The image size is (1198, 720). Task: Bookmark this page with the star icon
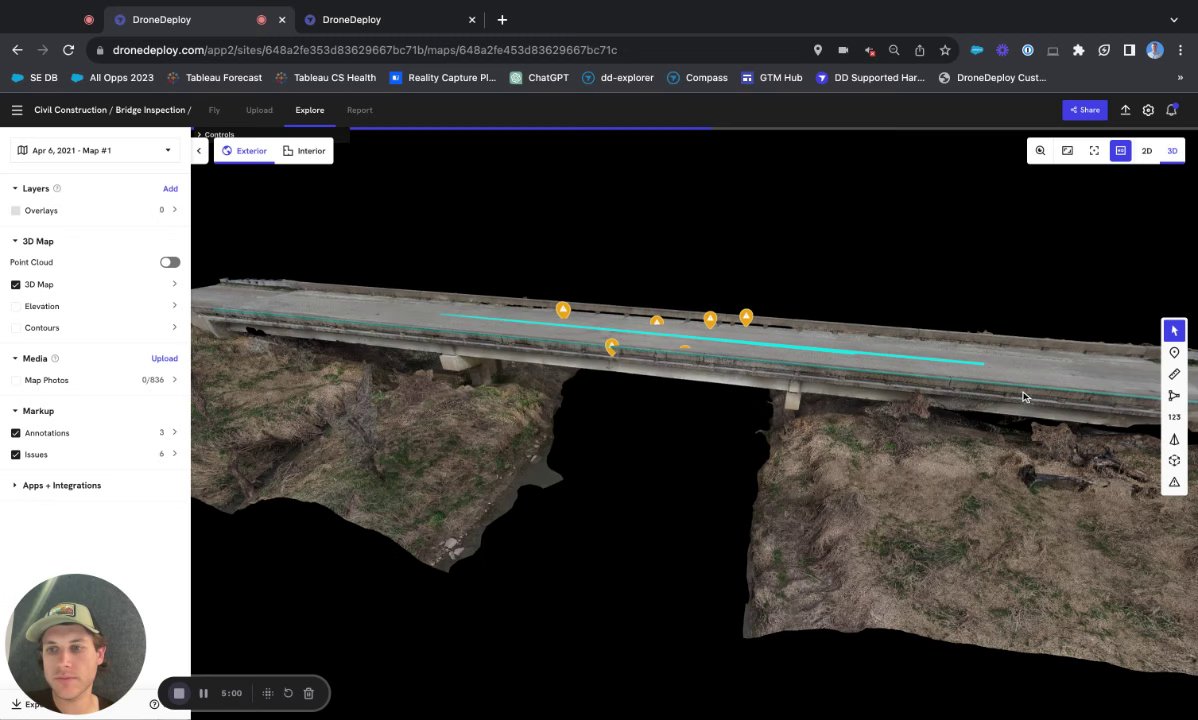(945, 50)
